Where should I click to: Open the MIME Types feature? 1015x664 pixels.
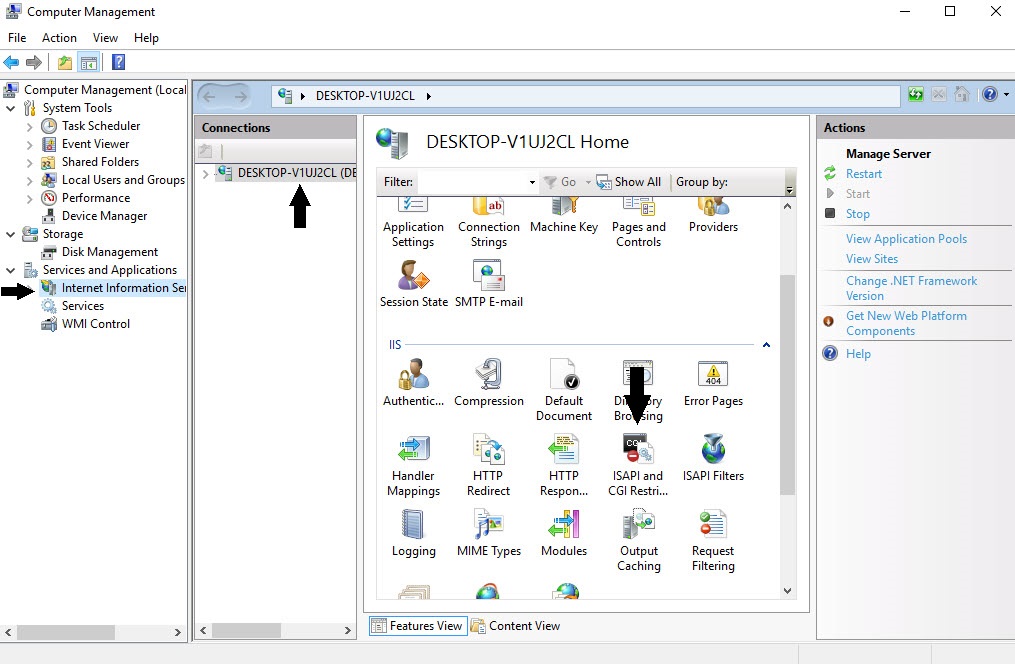(489, 533)
